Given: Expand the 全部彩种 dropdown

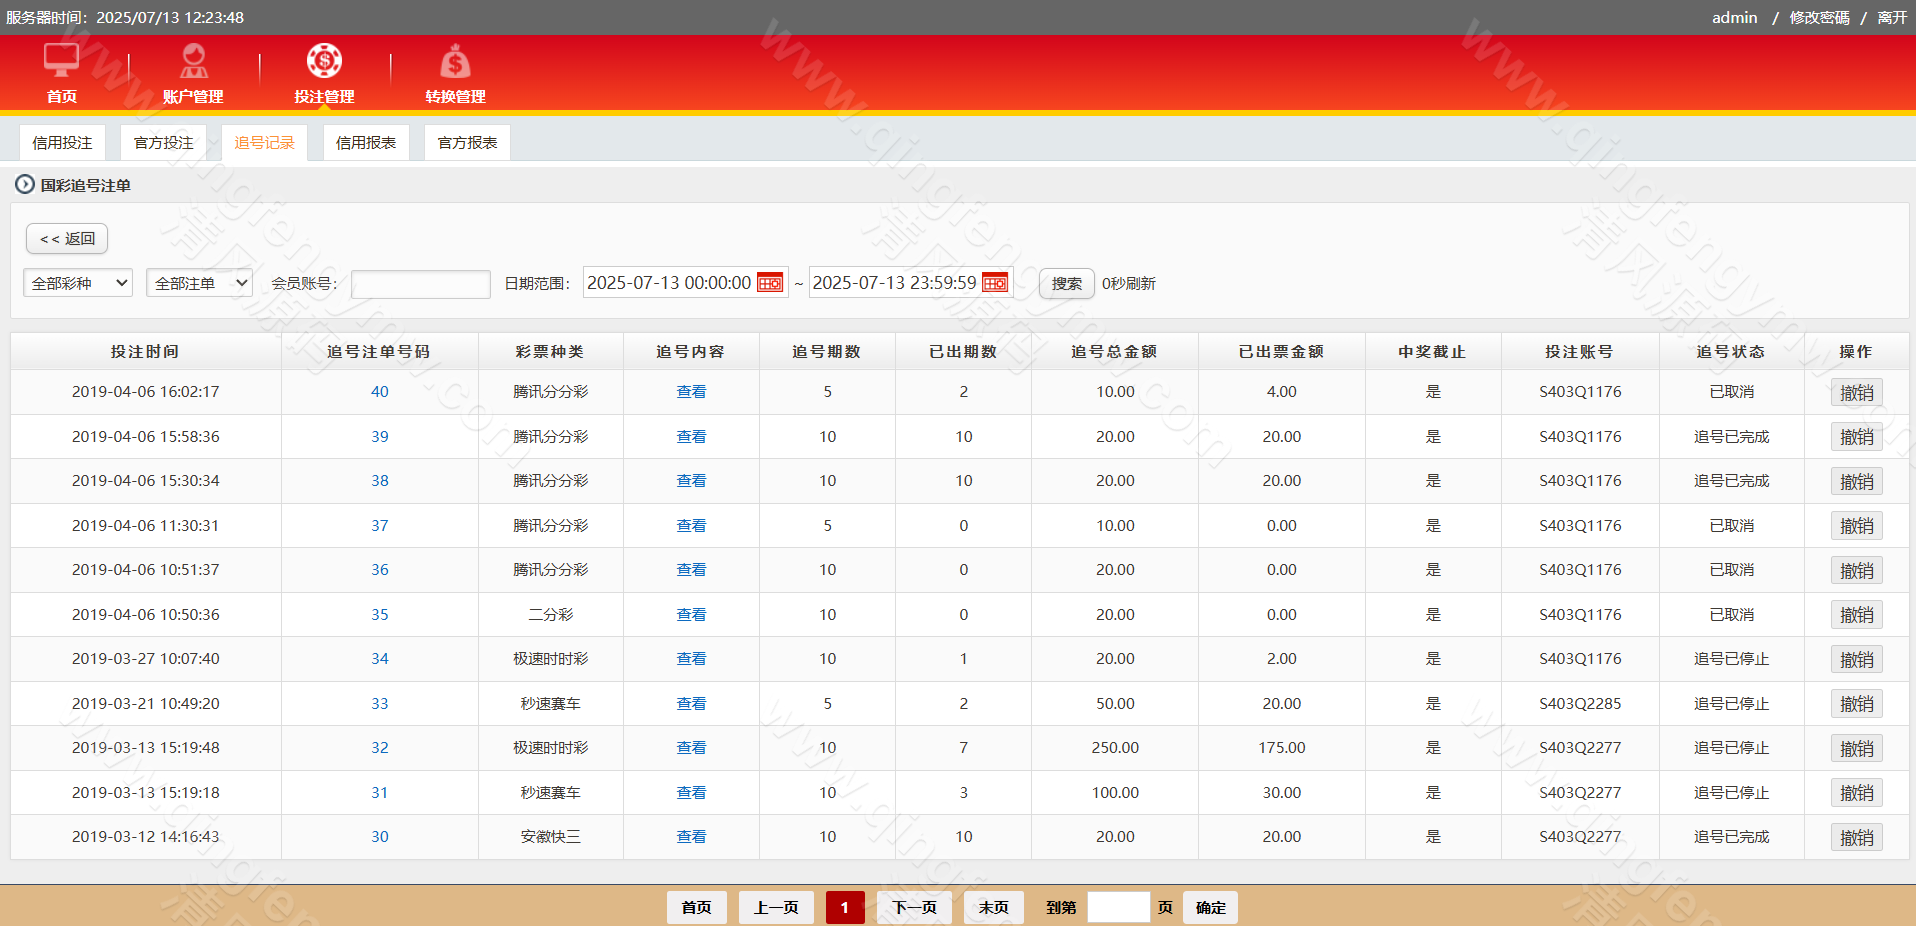Looking at the screenshot, I should click(x=78, y=284).
